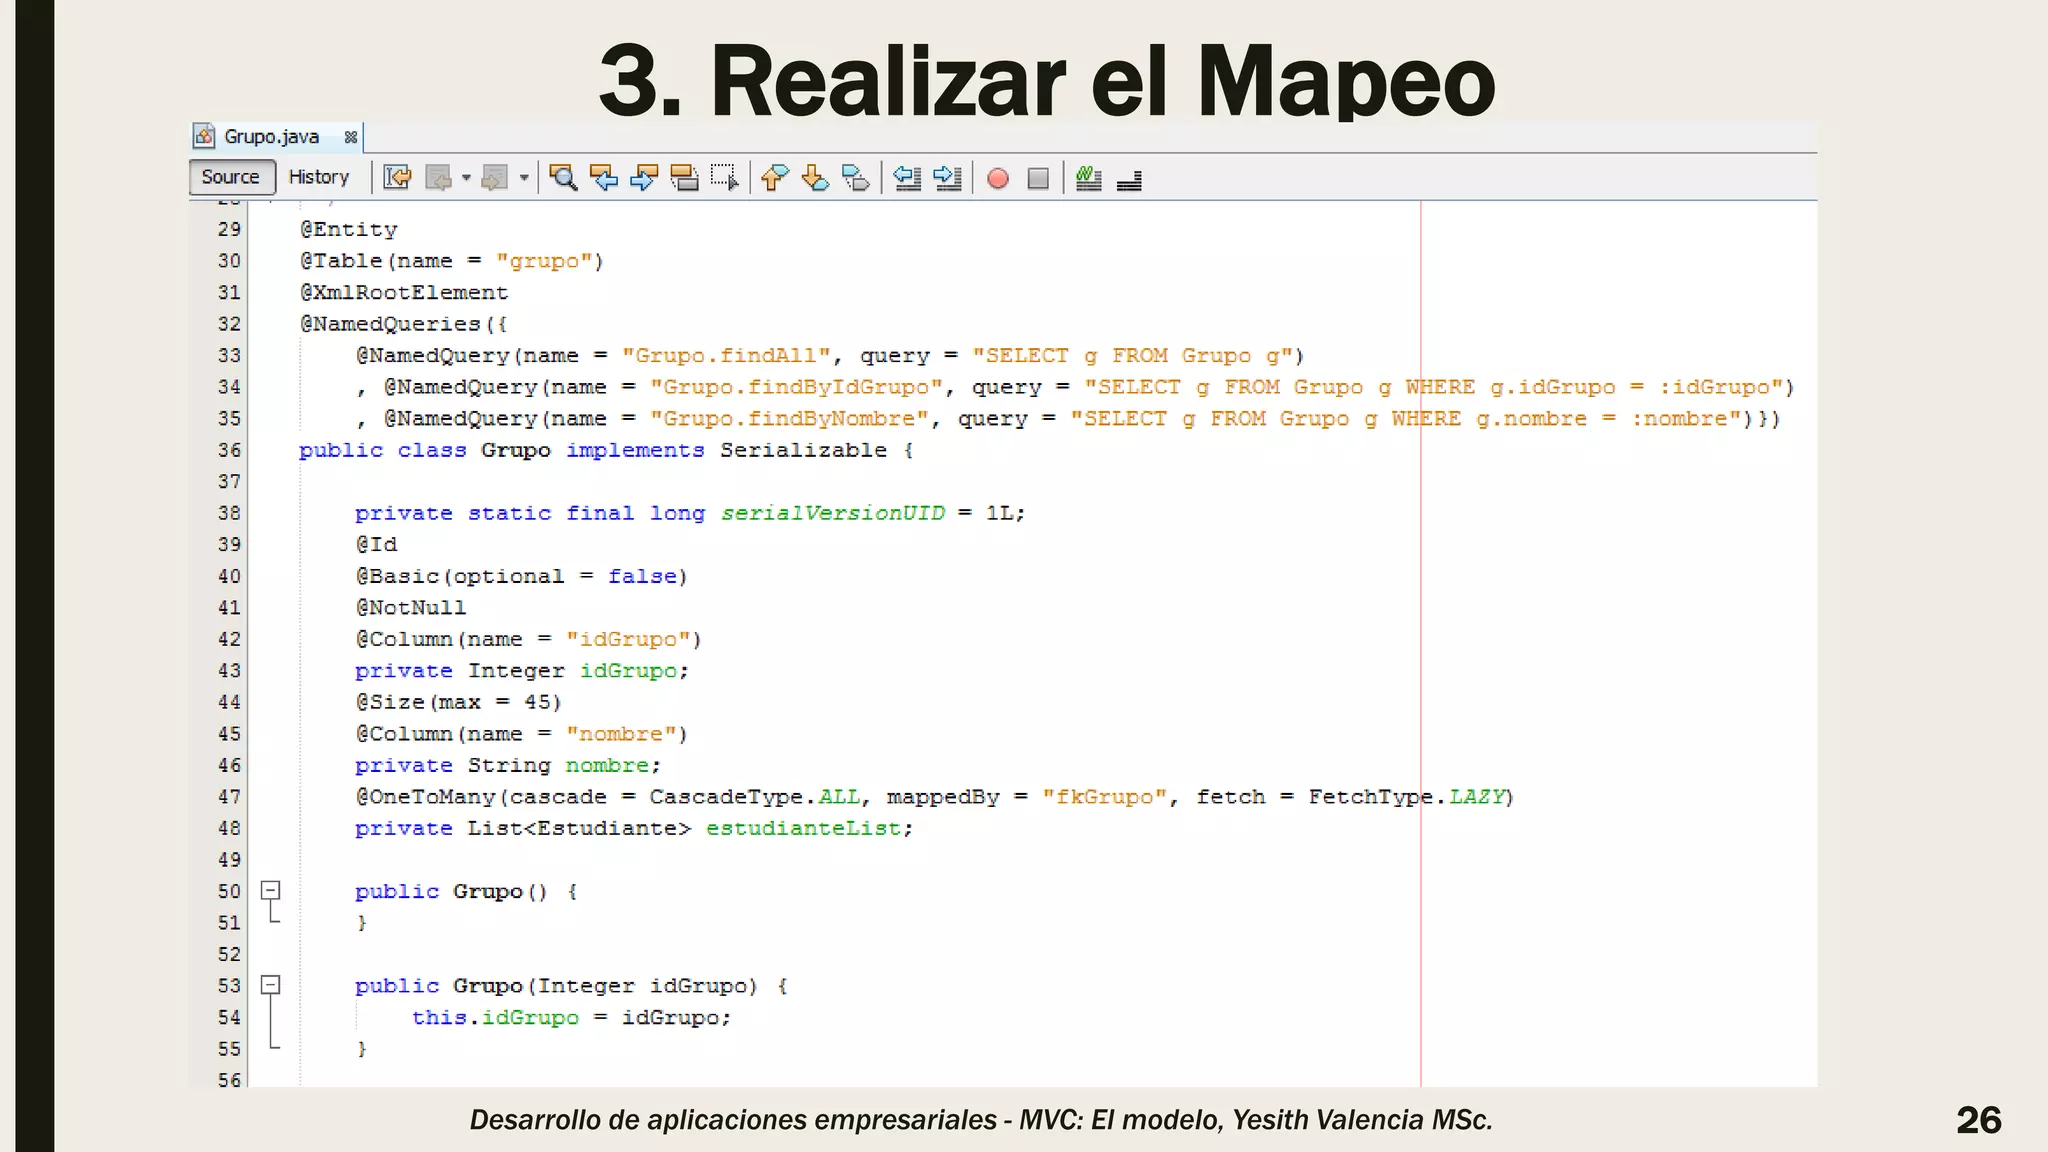This screenshot has height=1152, width=2048.
Task: Click line number 36 in the gutter
Action: (229, 450)
